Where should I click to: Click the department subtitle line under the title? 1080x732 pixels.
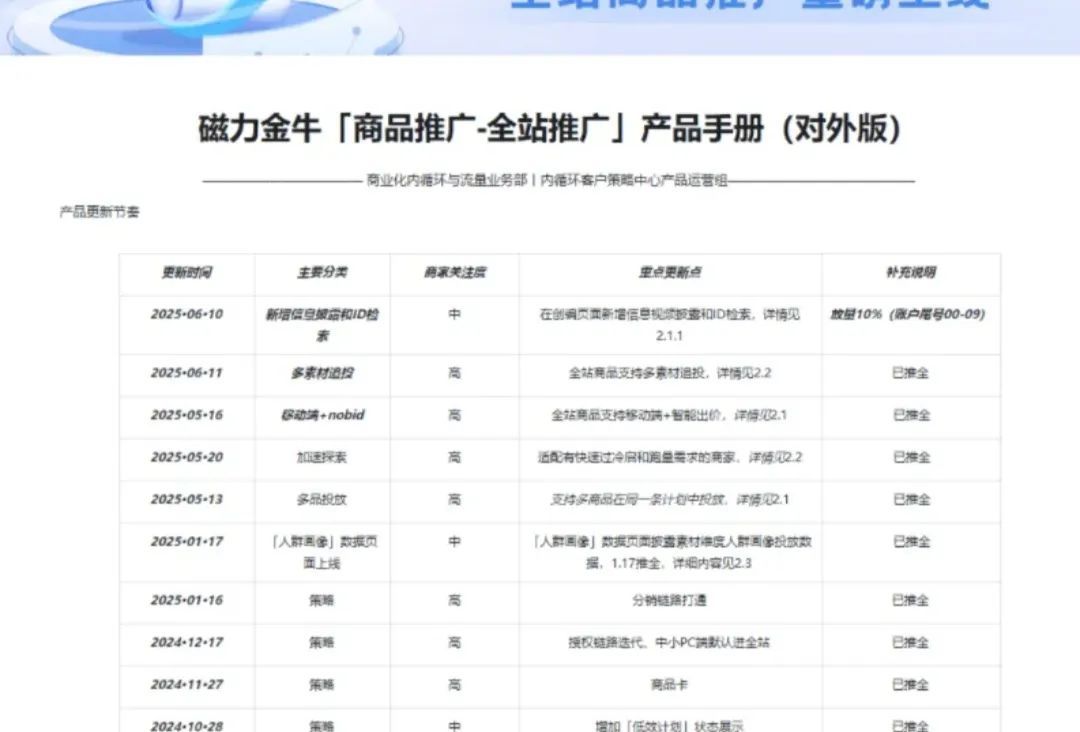547,180
